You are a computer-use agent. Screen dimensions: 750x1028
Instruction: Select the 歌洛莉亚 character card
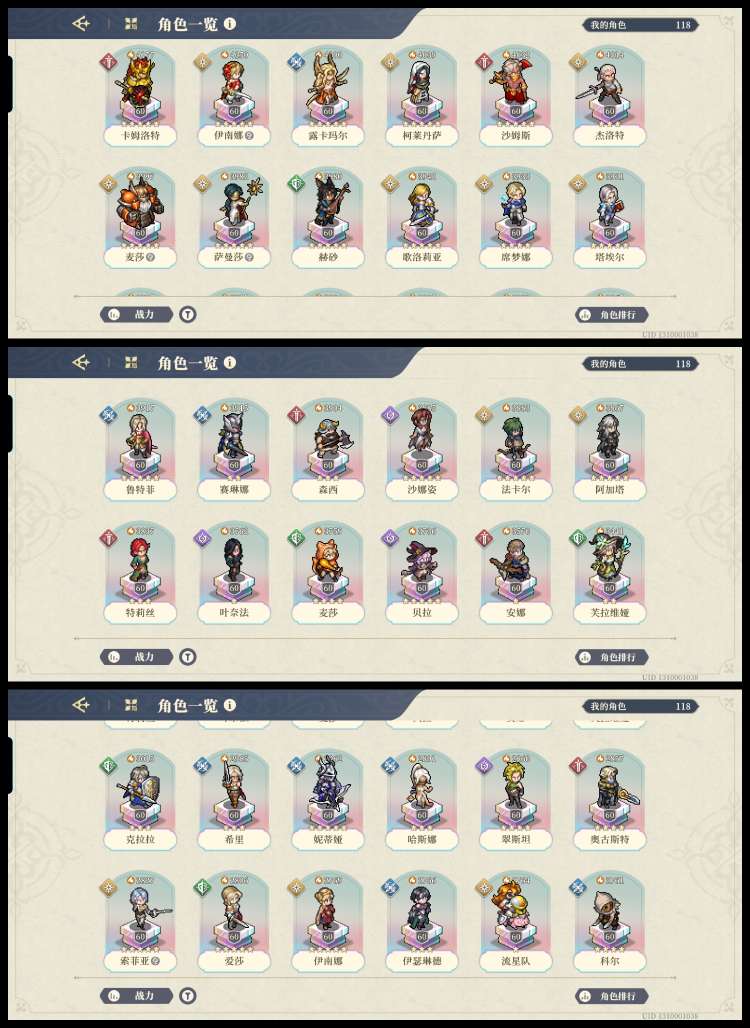click(422, 218)
